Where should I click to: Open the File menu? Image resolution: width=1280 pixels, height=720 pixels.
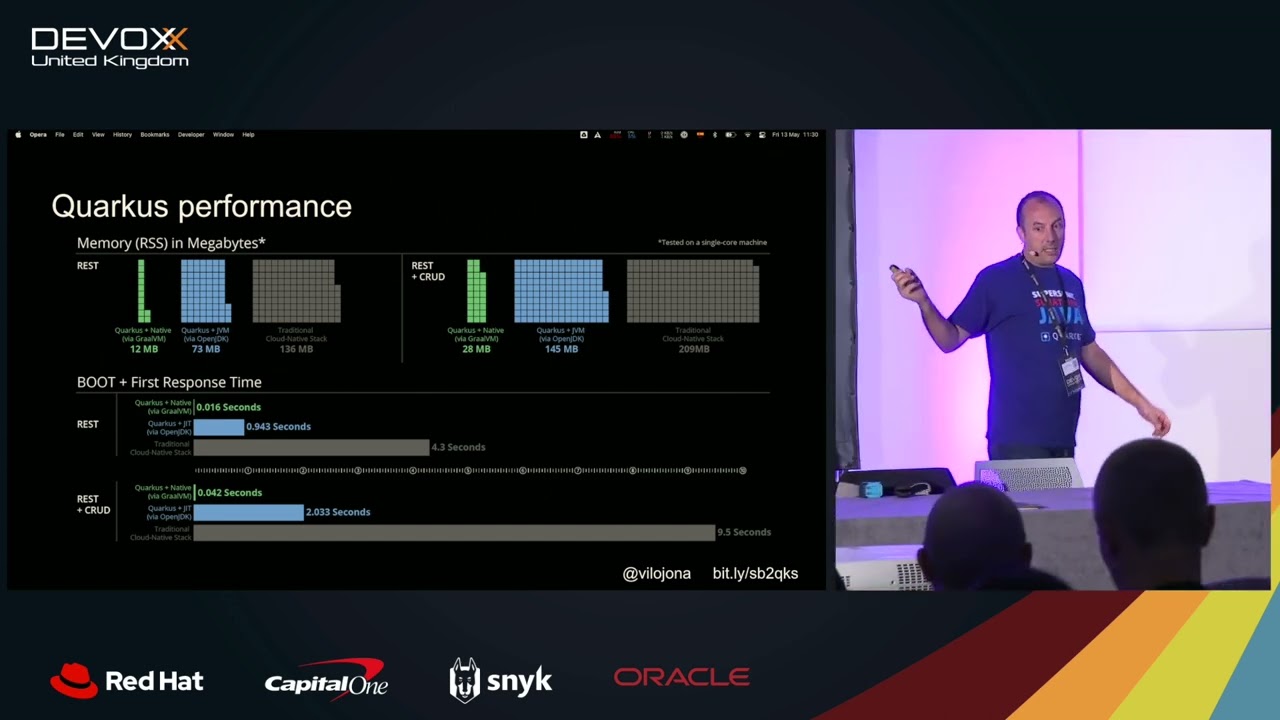(60, 134)
